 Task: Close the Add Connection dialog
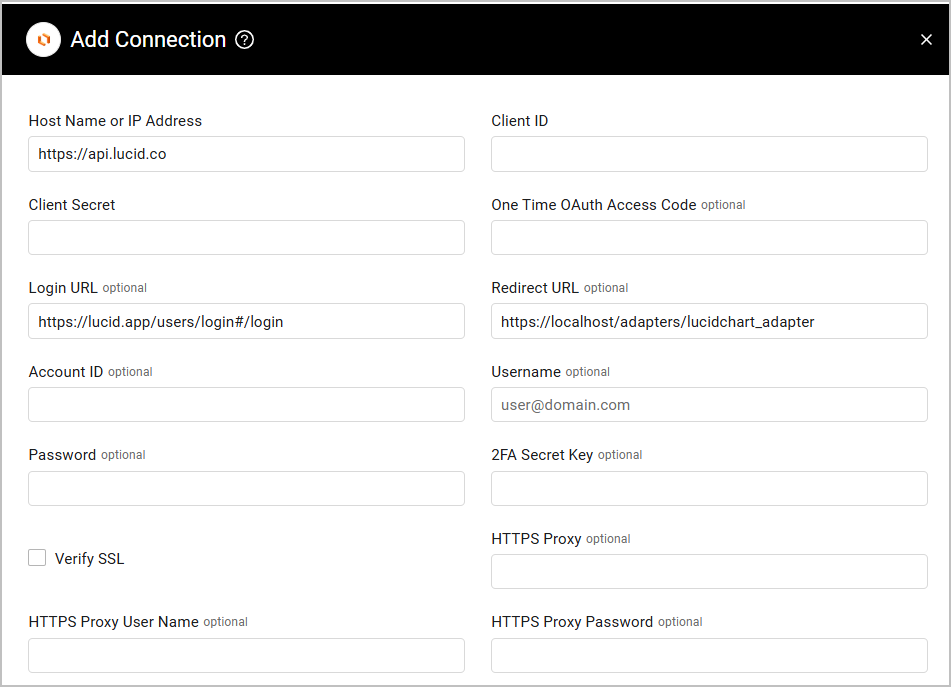point(926,40)
